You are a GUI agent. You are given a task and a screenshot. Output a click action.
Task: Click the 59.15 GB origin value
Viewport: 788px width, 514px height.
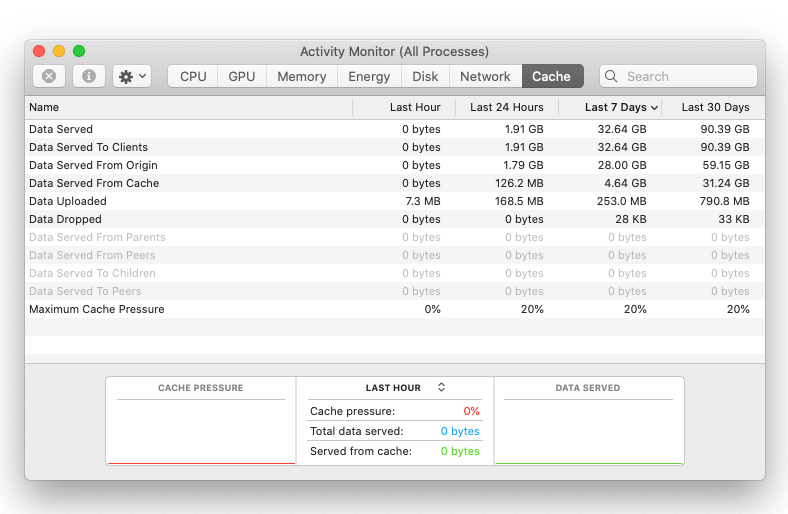pyautogui.click(x=726, y=165)
